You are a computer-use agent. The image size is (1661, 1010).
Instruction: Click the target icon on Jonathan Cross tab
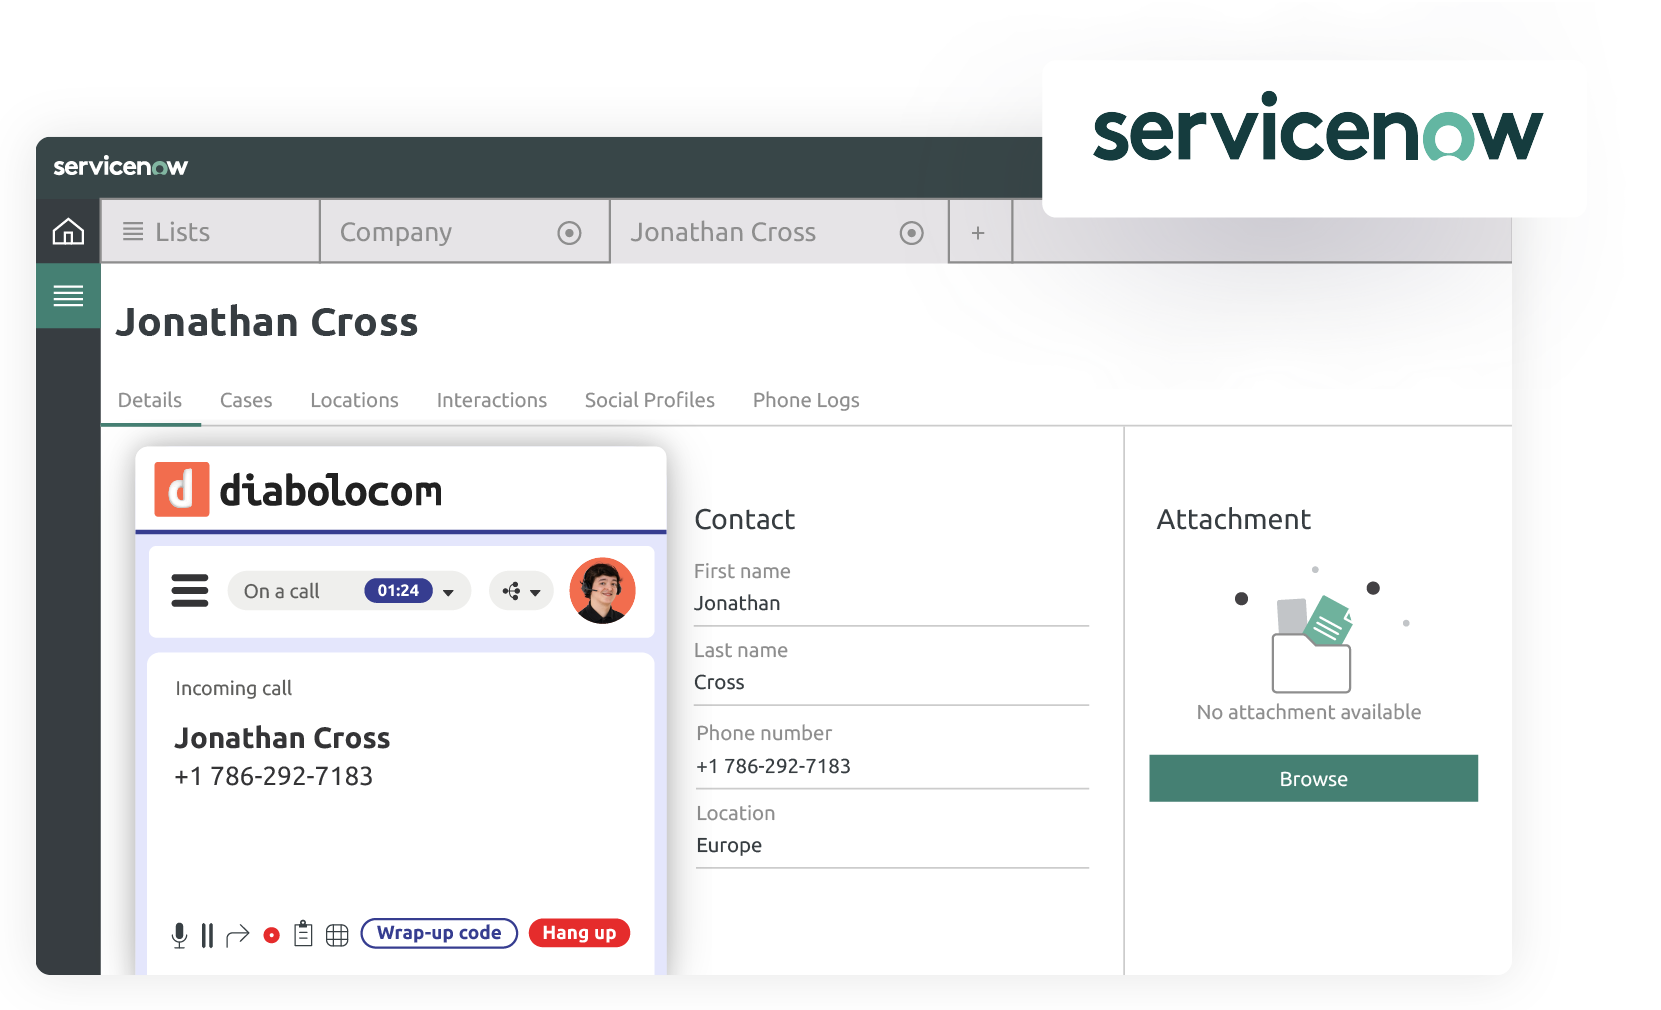pos(910,232)
